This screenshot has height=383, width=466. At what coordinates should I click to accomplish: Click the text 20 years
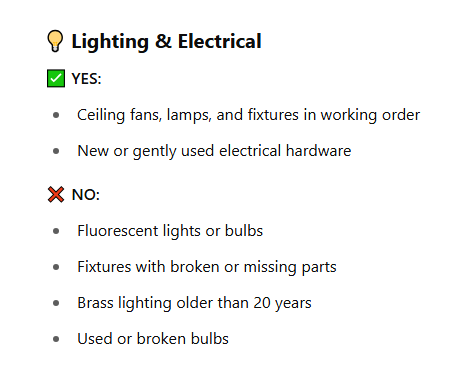click(282, 303)
